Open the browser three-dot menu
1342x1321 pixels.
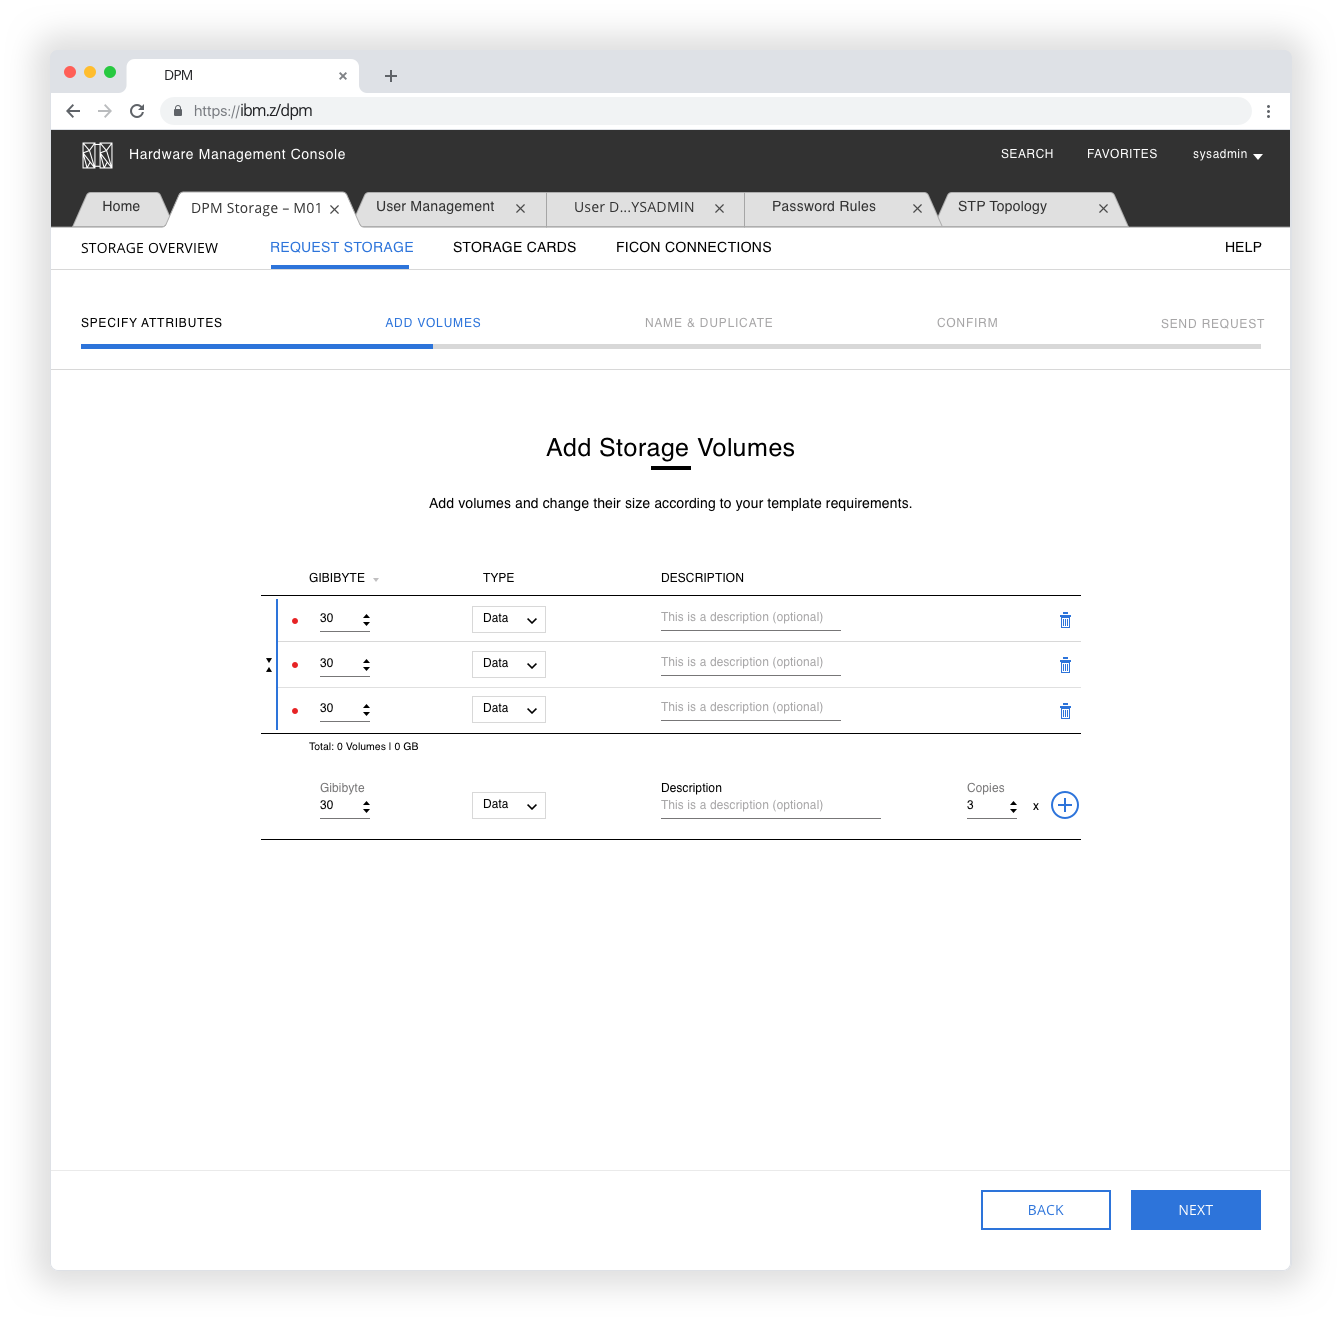[x=1268, y=111]
